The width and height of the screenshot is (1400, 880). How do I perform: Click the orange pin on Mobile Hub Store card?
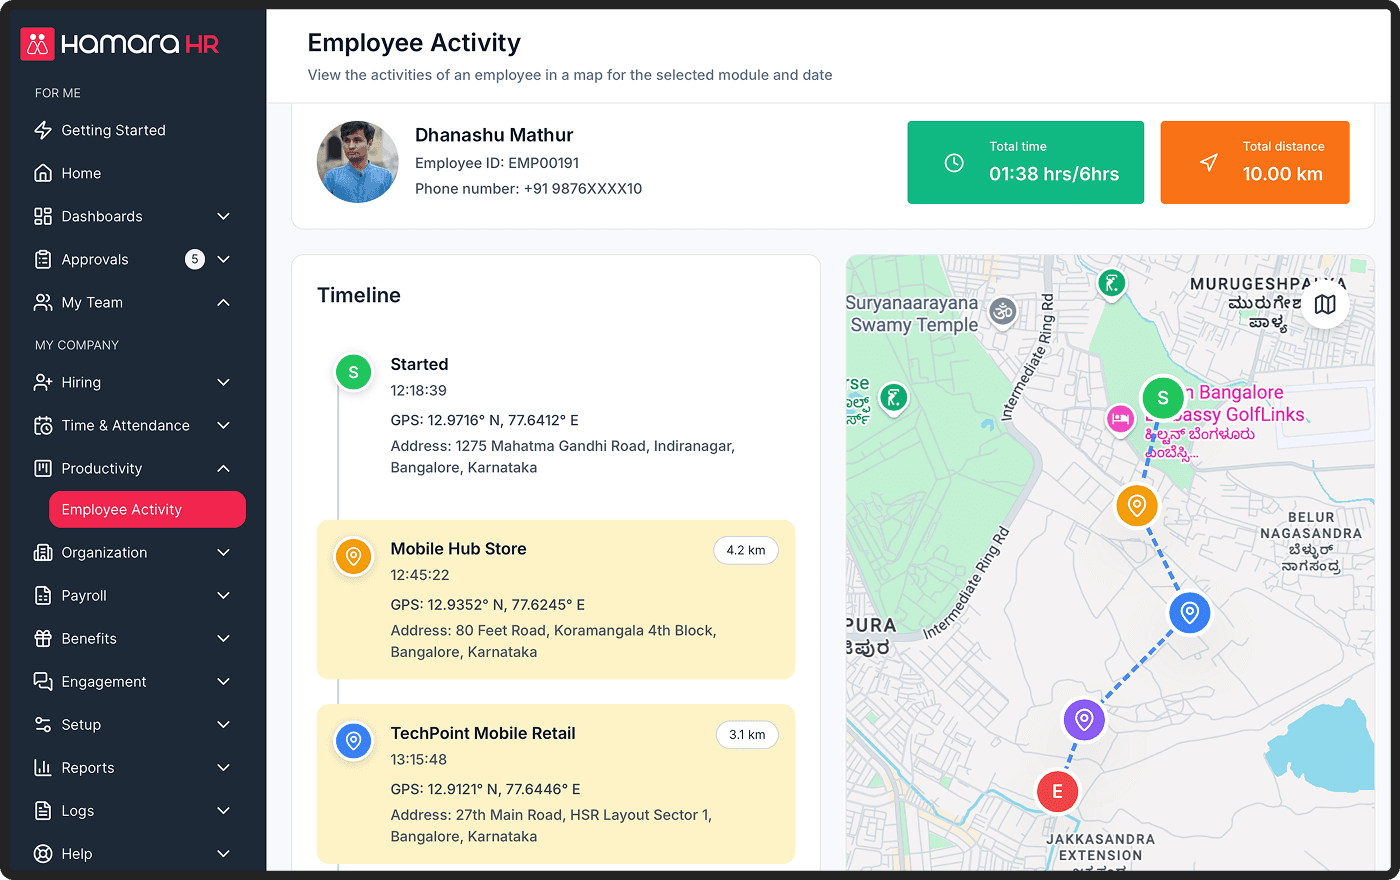pyautogui.click(x=353, y=556)
